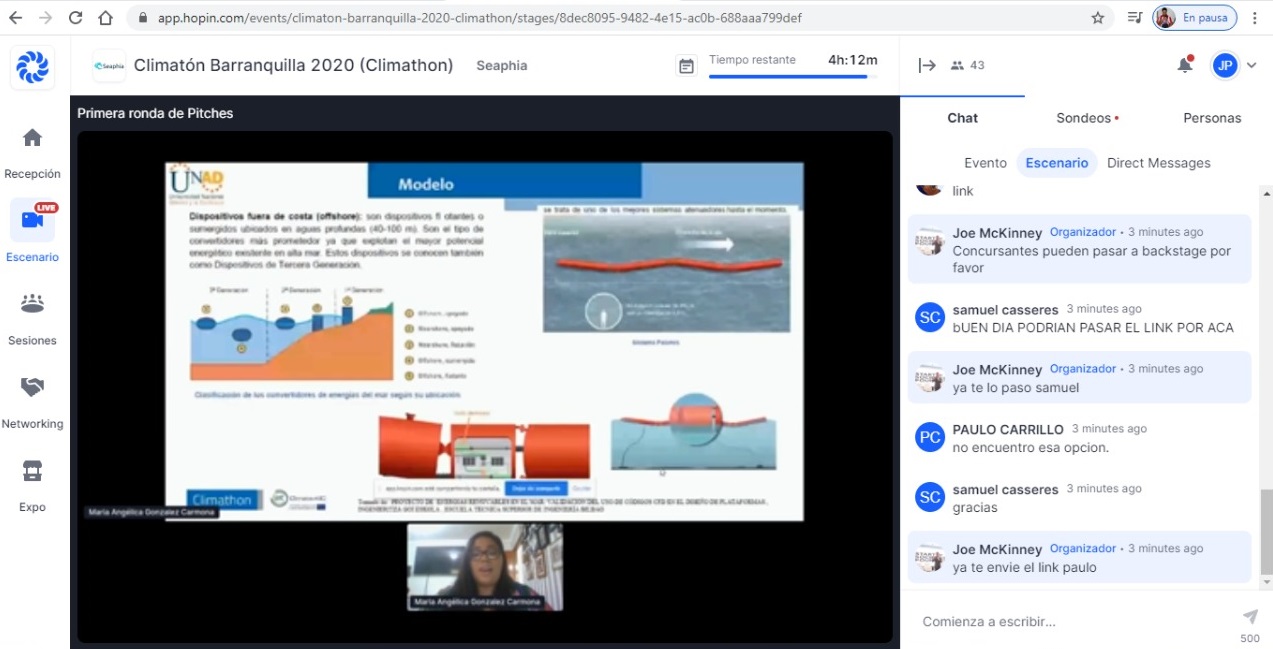Viewport: 1273px width, 649px height.
Task: Click Joe McKinney avatar on backstage message
Action: click(930, 241)
